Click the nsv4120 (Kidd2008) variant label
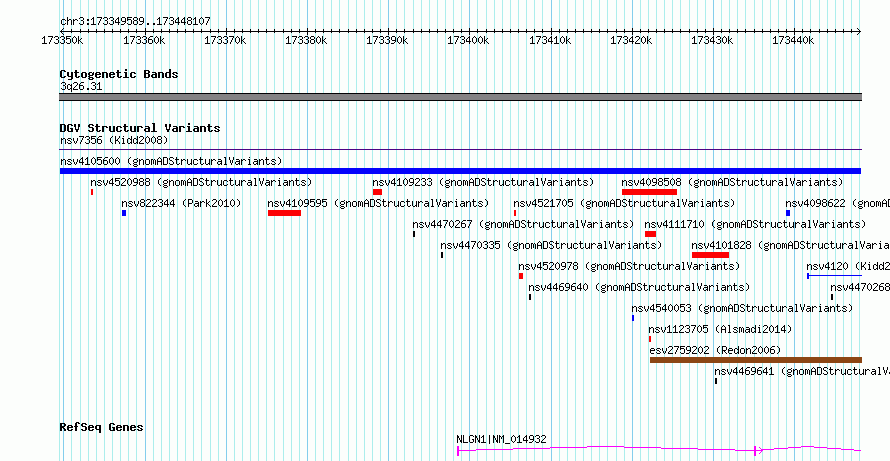The width and height of the screenshot is (890, 461). pyautogui.click(x=848, y=266)
